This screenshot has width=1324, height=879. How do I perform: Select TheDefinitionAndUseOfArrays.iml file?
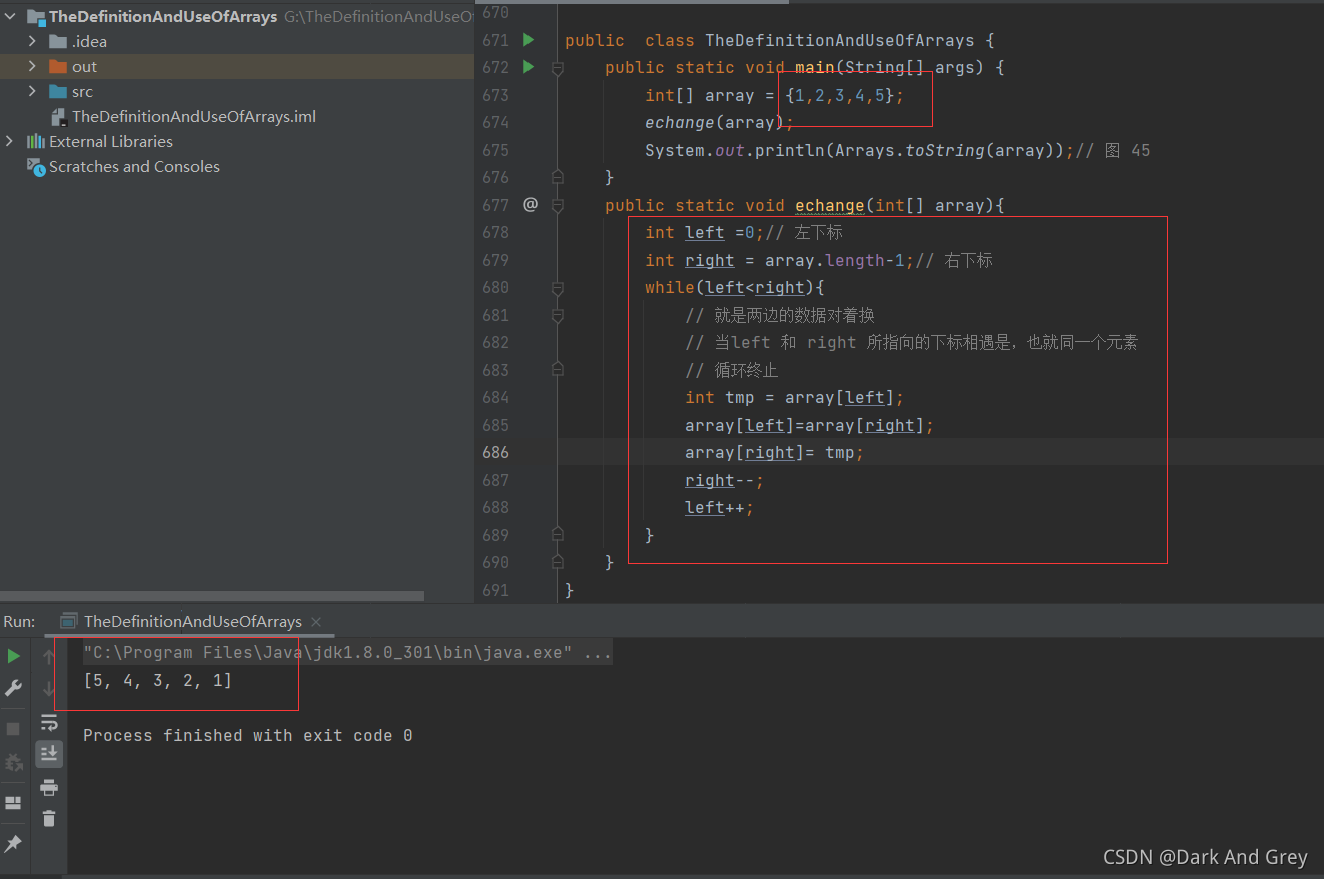(194, 117)
